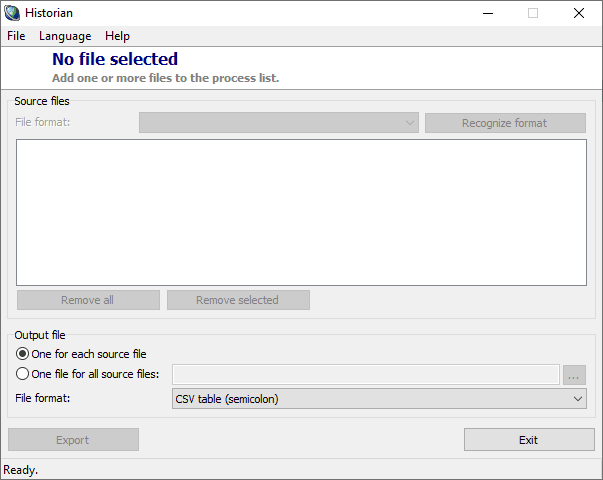The height and width of the screenshot is (480, 603).
Task: Select 'One file for all source files' option
Action: 23,374
